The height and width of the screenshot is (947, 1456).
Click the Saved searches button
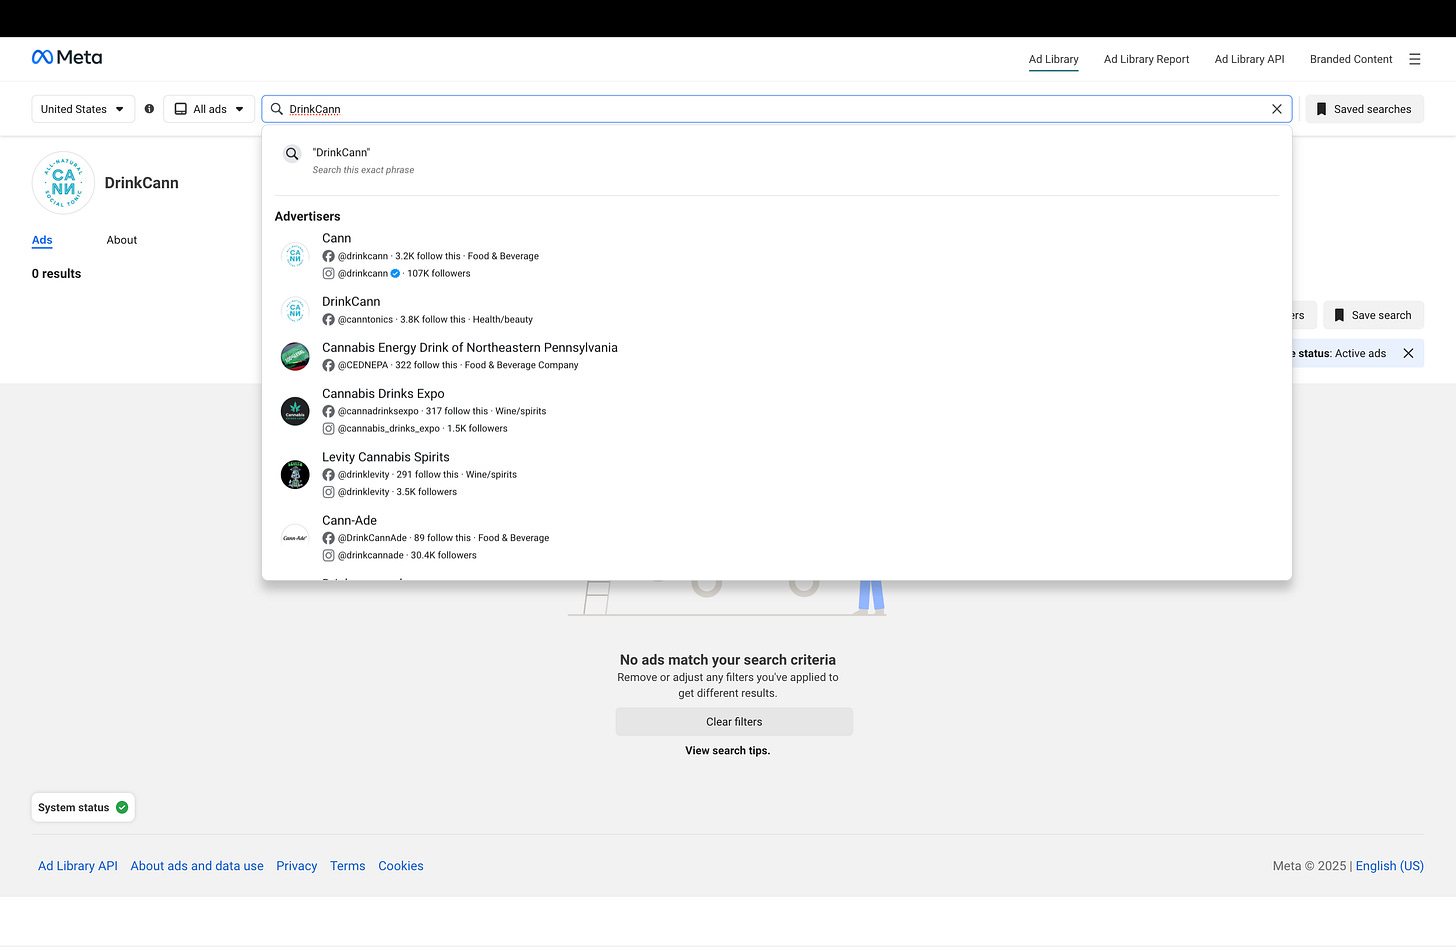1364,109
